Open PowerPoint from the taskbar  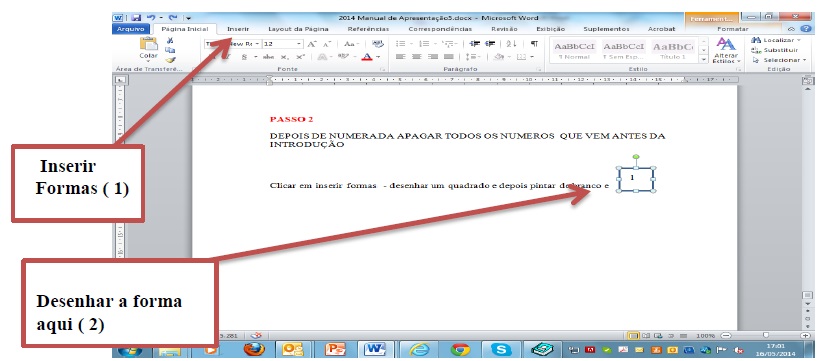(x=336, y=350)
